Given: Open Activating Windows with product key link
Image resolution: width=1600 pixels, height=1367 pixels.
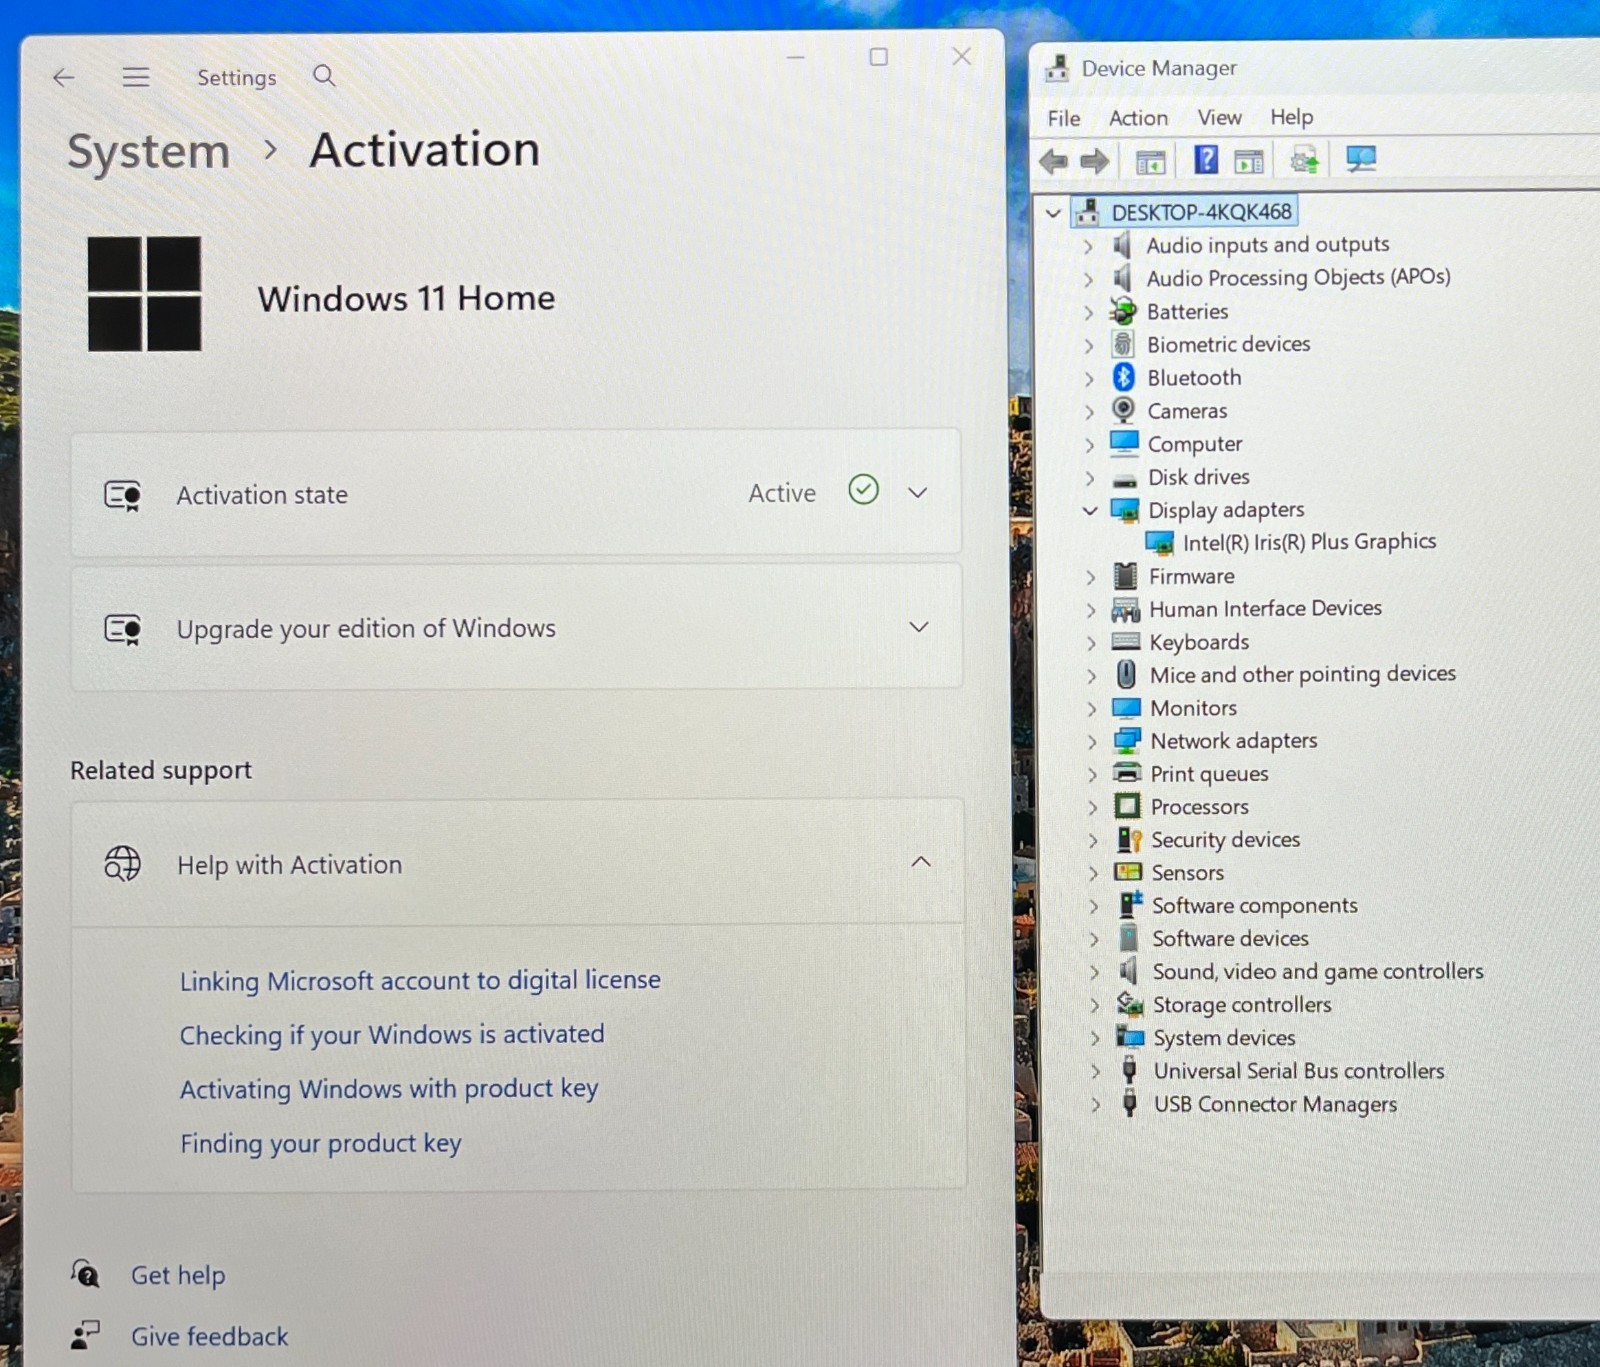Looking at the screenshot, I should pyautogui.click(x=389, y=1088).
